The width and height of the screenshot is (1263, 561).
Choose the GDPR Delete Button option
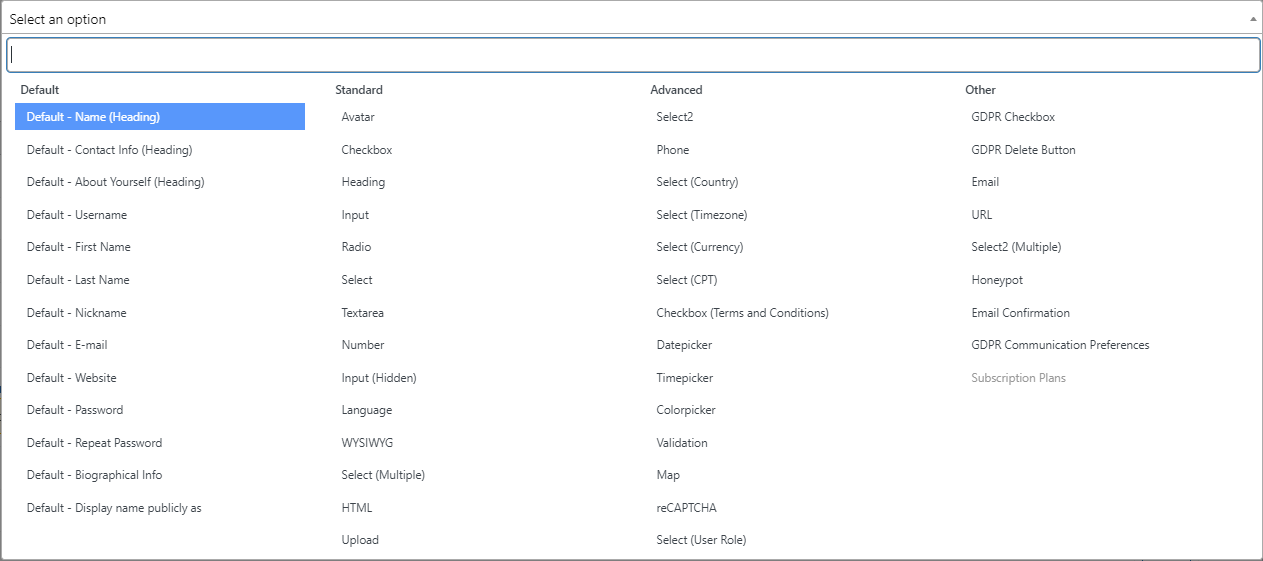pos(1105,150)
